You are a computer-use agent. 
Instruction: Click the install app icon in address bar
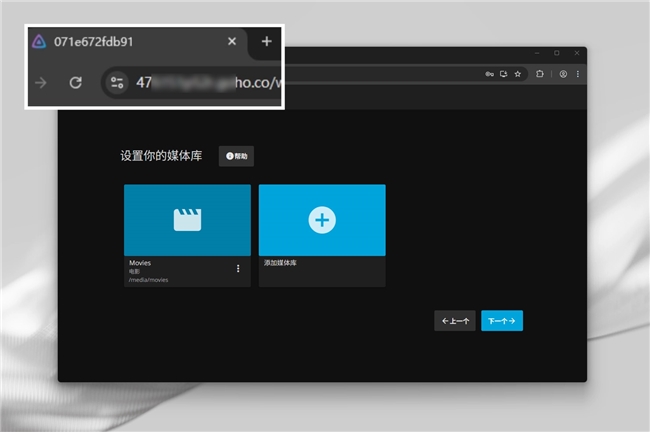point(504,74)
